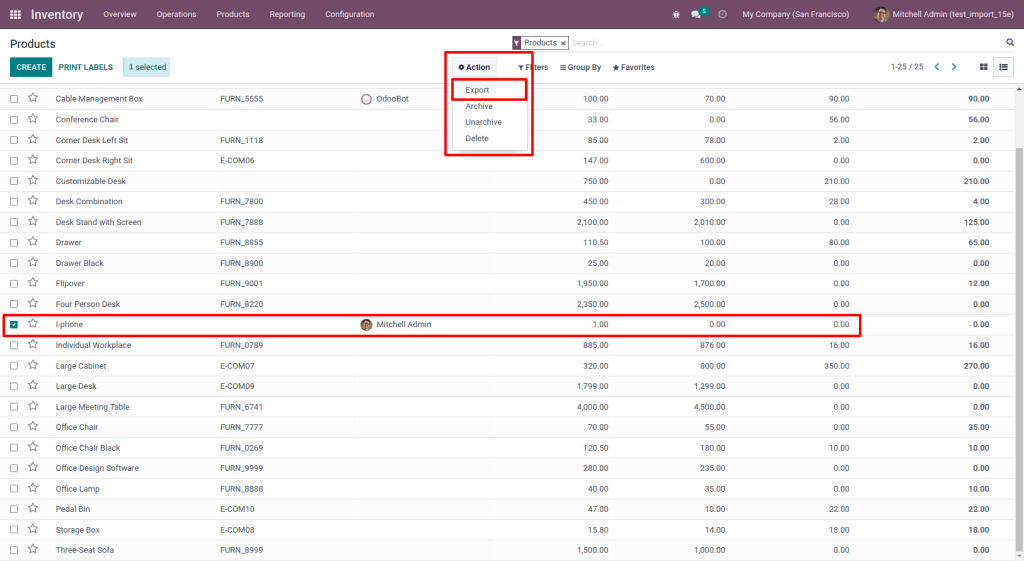Image resolution: width=1024 pixels, height=561 pixels.
Task: Click the Search input field
Action: [784, 42]
